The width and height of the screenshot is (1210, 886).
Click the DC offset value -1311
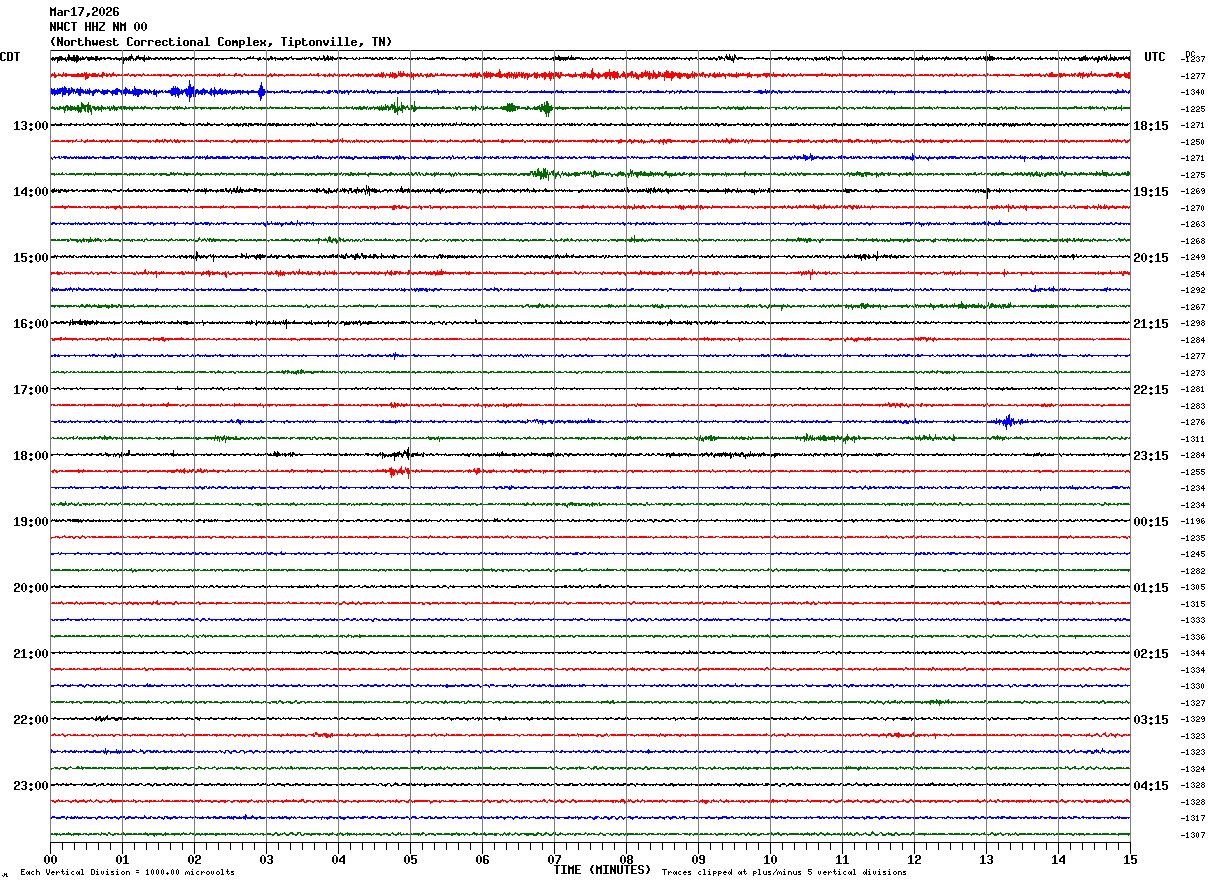click(x=1193, y=439)
